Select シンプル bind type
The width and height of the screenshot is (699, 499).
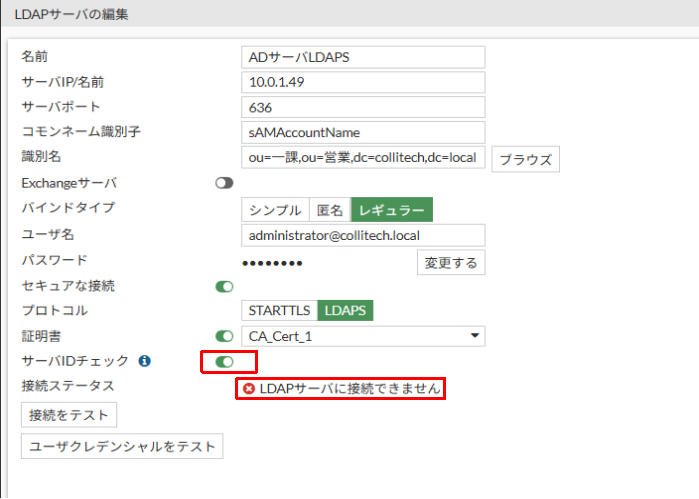275,209
